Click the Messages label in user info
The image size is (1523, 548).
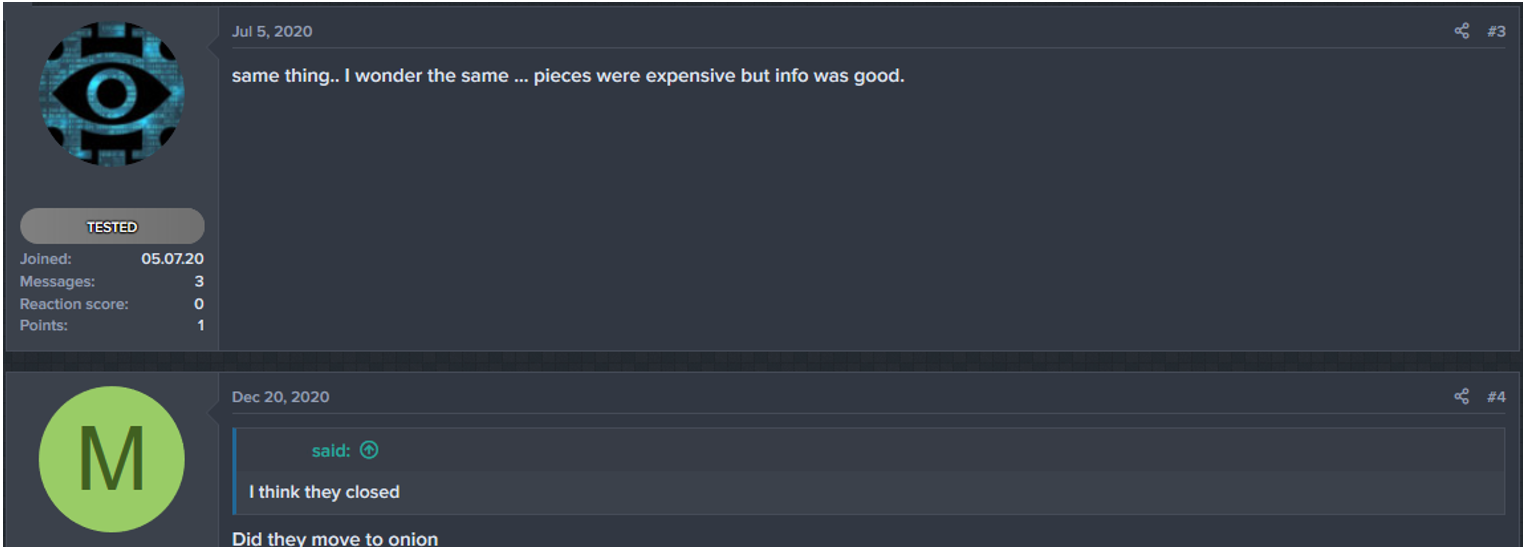[x=57, y=282]
